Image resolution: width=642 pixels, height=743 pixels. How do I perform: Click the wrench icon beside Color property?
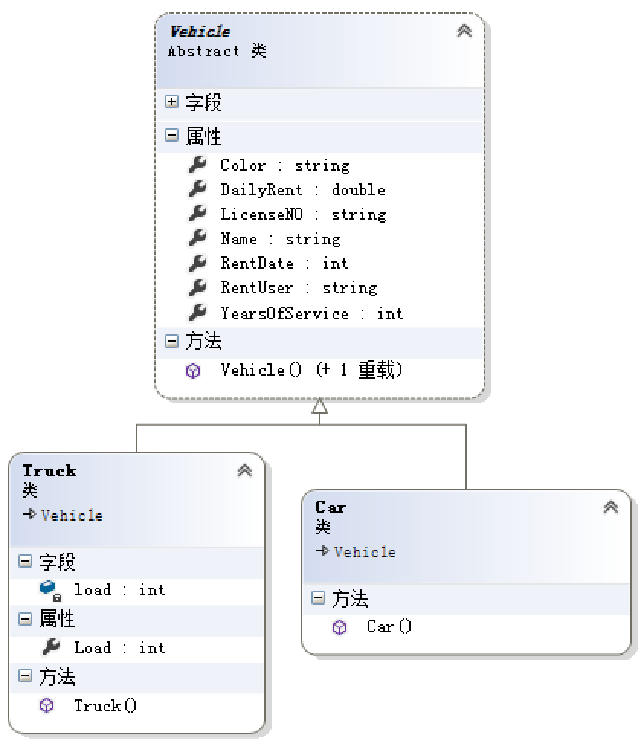(197, 165)
